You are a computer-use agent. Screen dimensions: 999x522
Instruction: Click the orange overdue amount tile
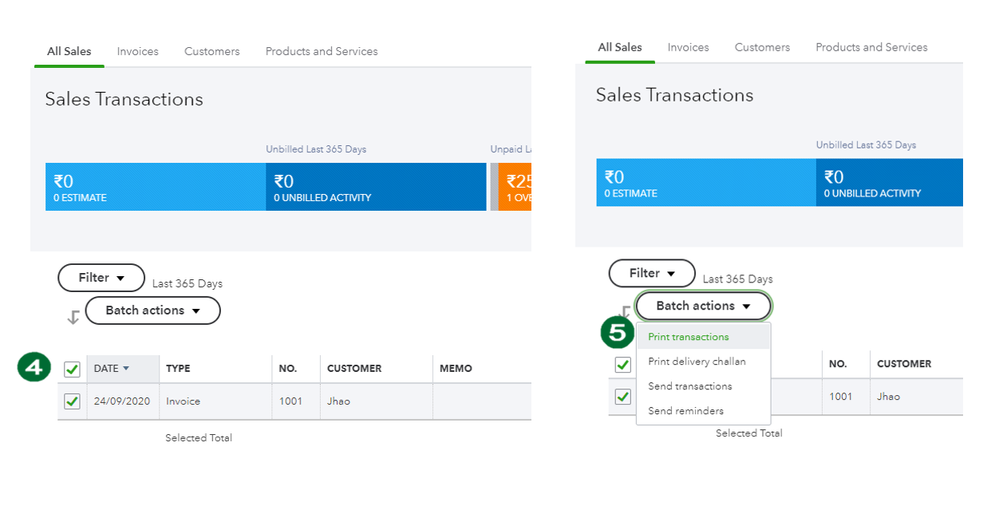pos(515,187)
